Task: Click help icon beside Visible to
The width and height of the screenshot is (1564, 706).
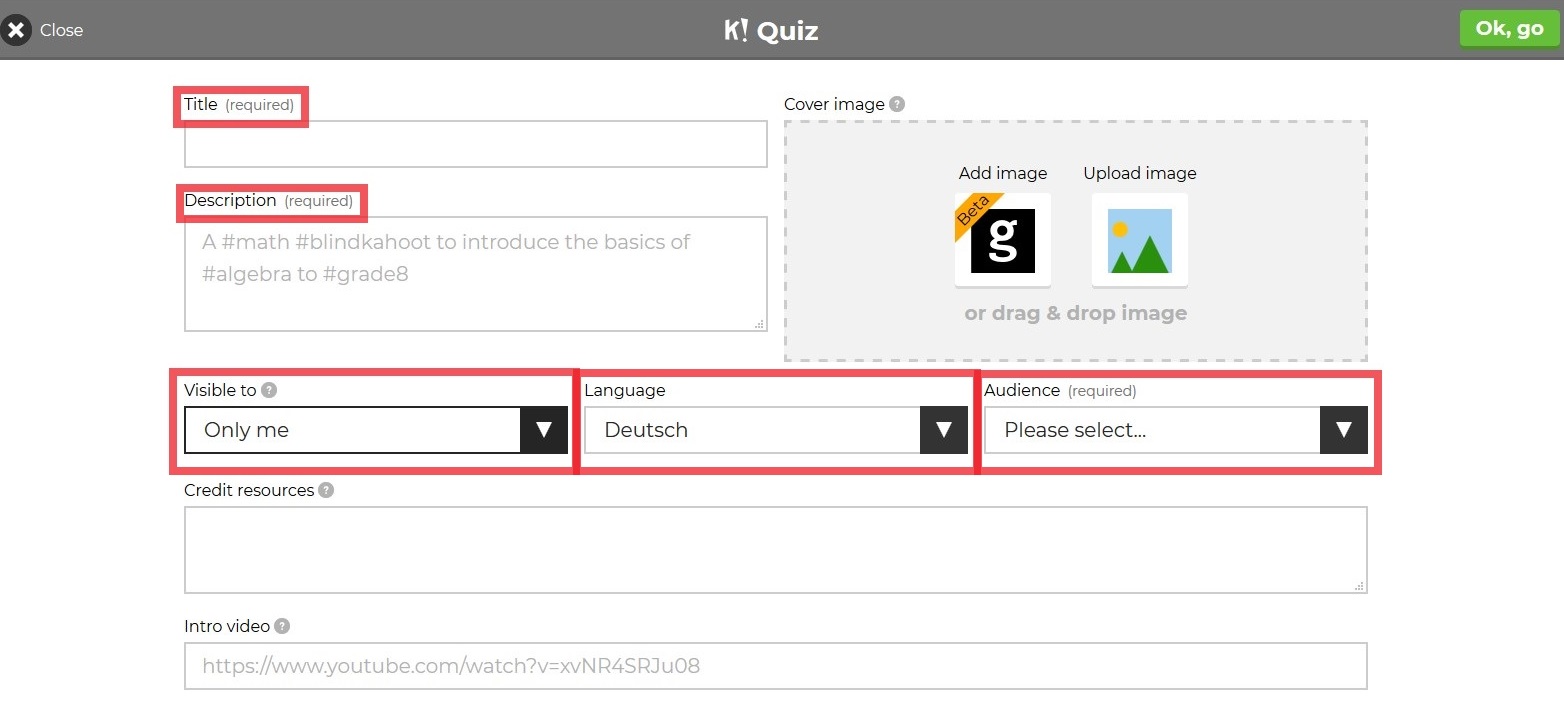Action: click(x=269, y=391)
